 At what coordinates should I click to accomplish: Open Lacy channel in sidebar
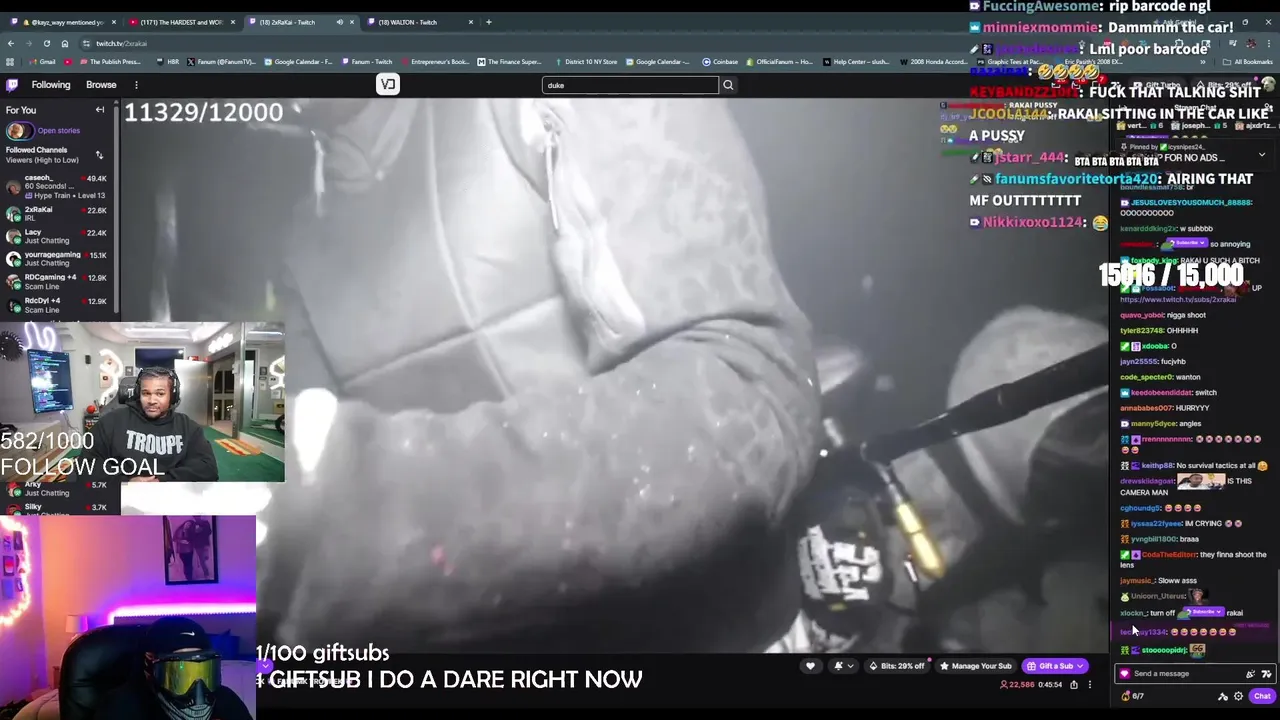[x=56, y=236]
